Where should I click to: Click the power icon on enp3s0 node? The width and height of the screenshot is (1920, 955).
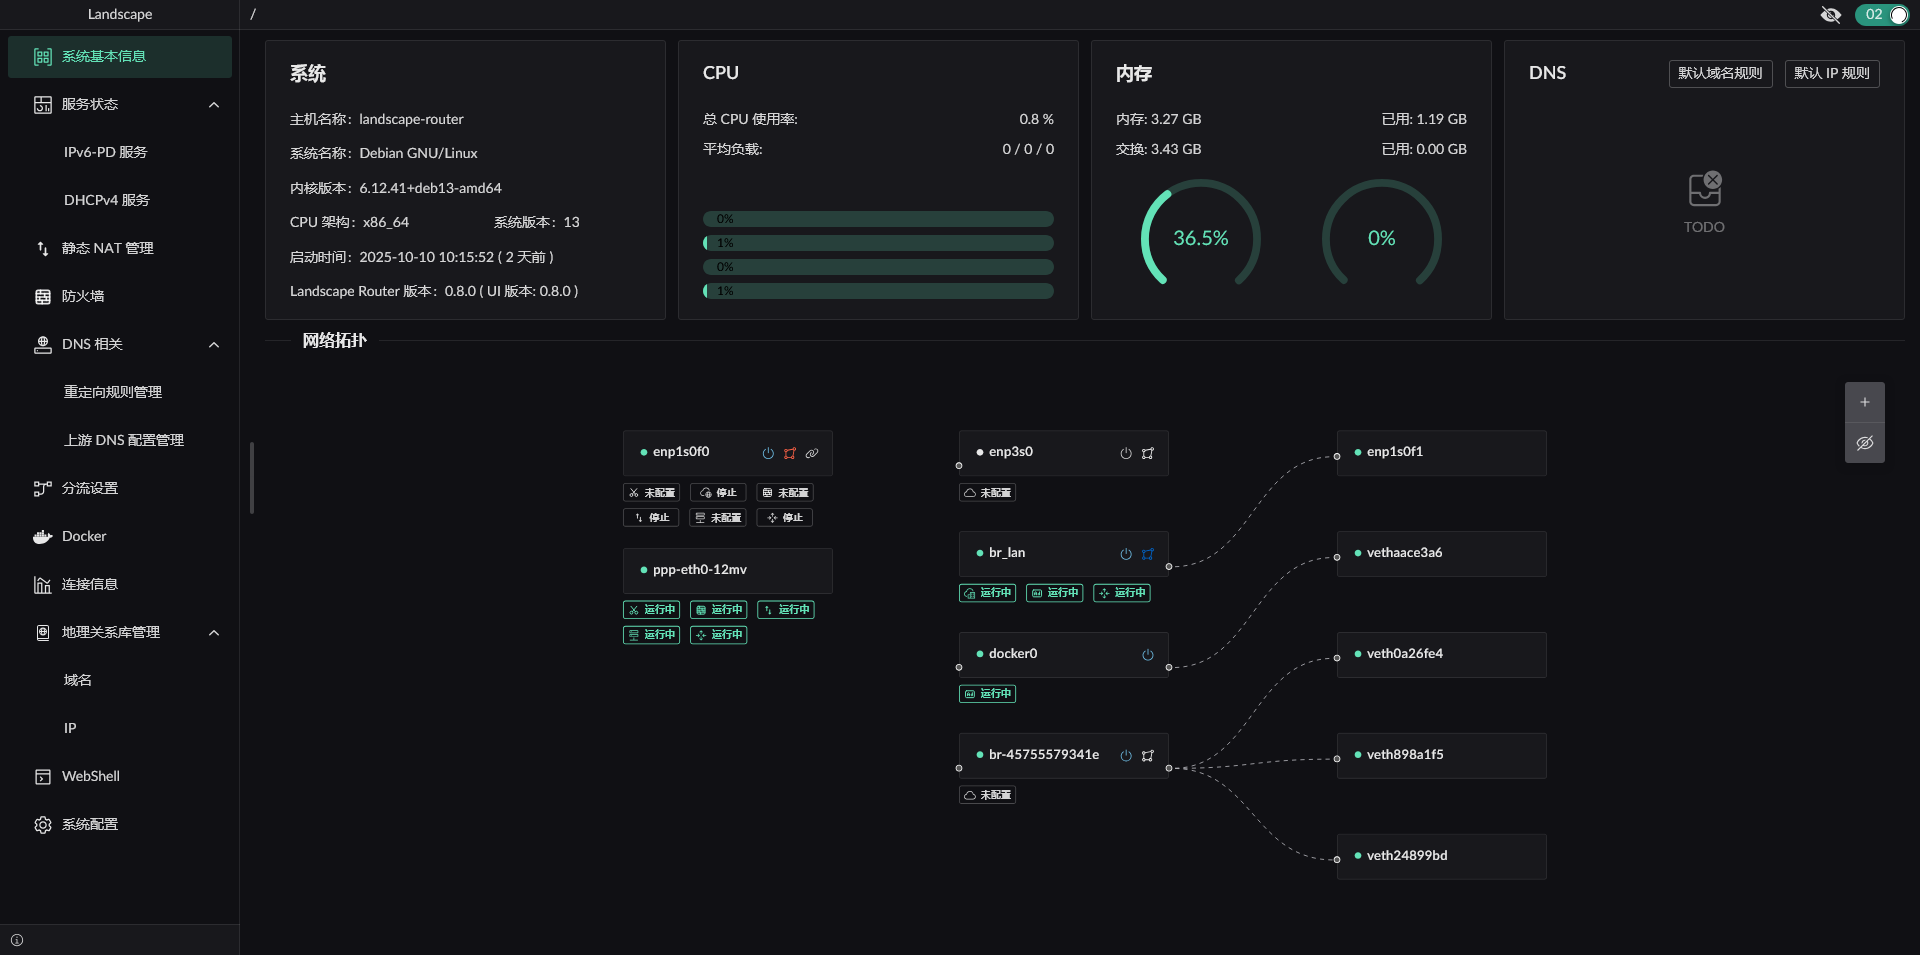coord(1126,453)
